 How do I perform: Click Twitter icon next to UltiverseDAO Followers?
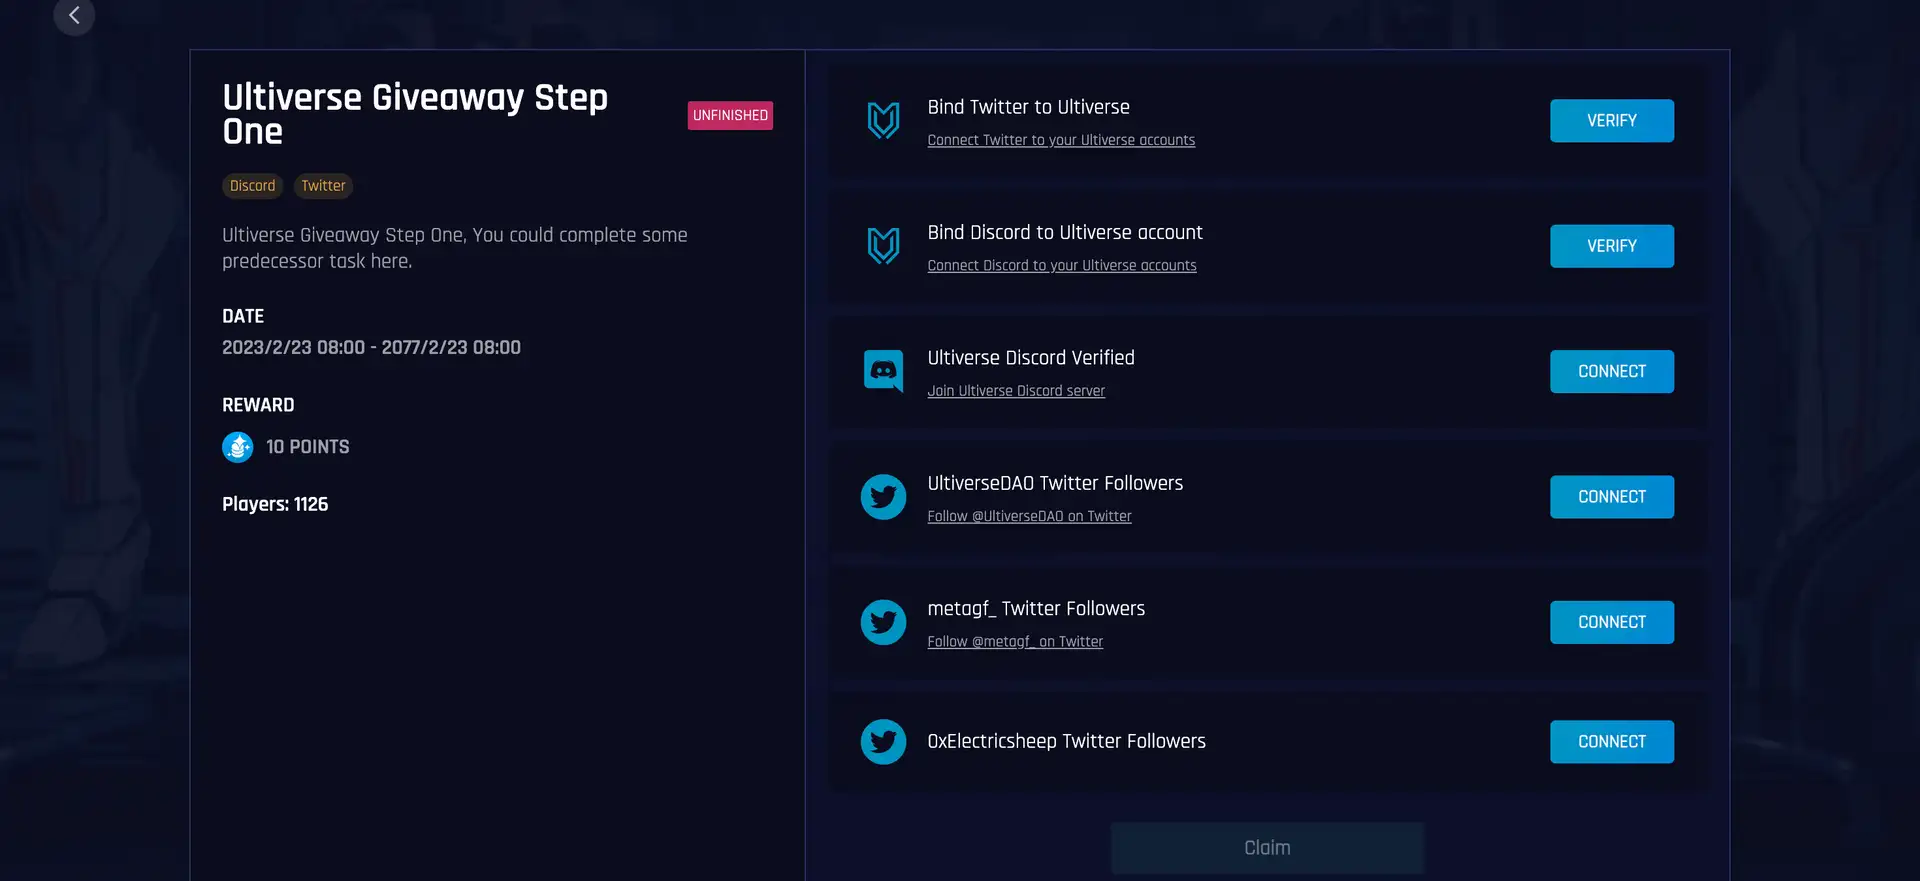tap(883, 497)
